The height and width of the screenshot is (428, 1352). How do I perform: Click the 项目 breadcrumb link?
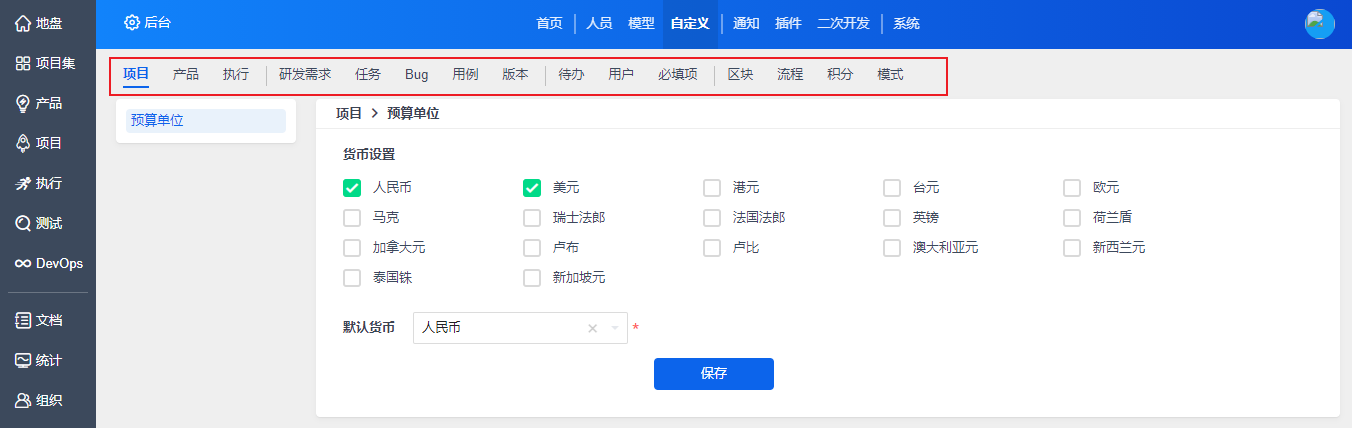coord(349,114)
